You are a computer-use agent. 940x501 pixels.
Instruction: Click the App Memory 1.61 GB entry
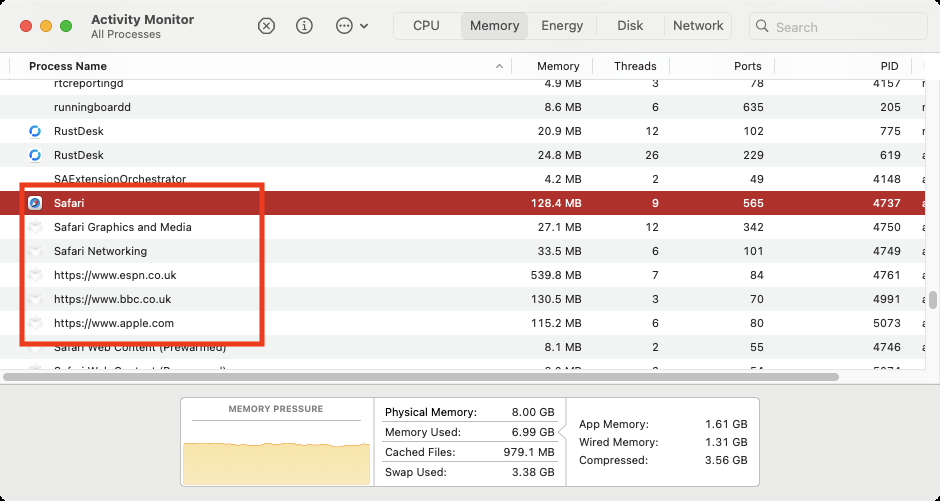tap(663, 424)
